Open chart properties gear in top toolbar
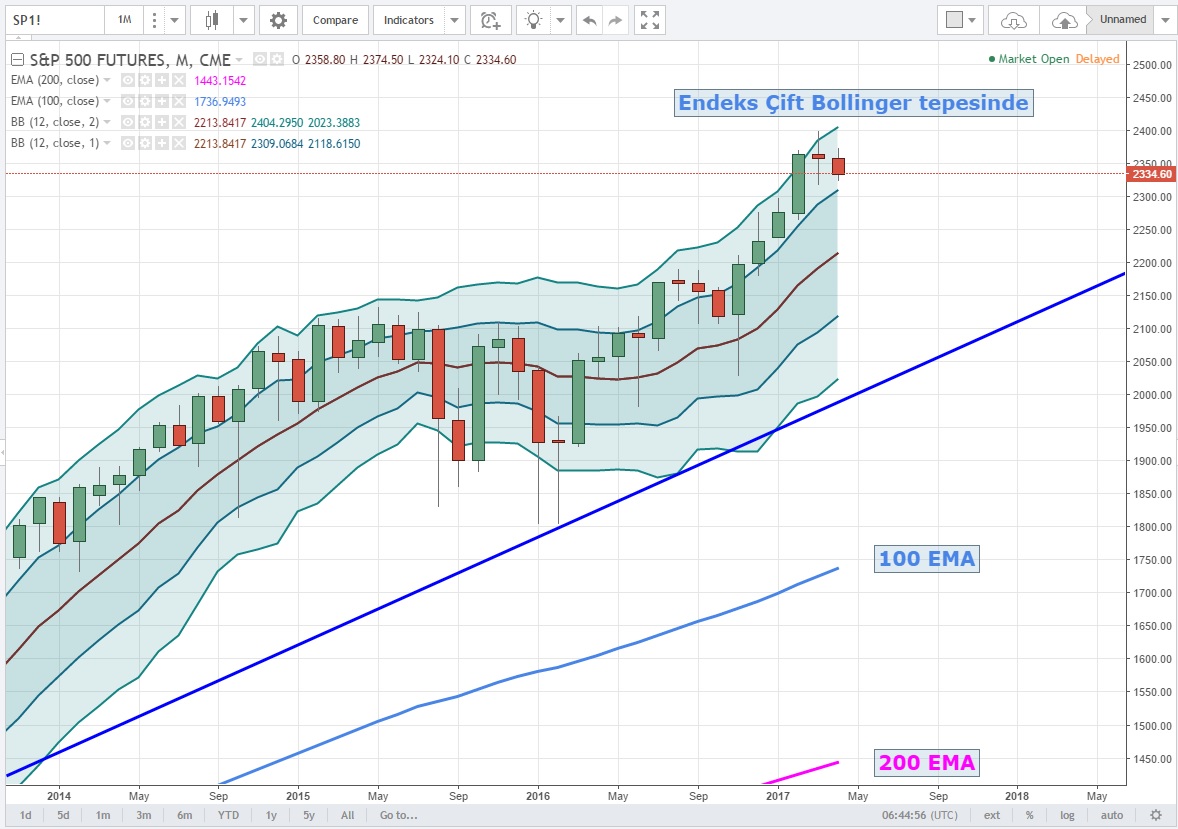 click(278, 20)
